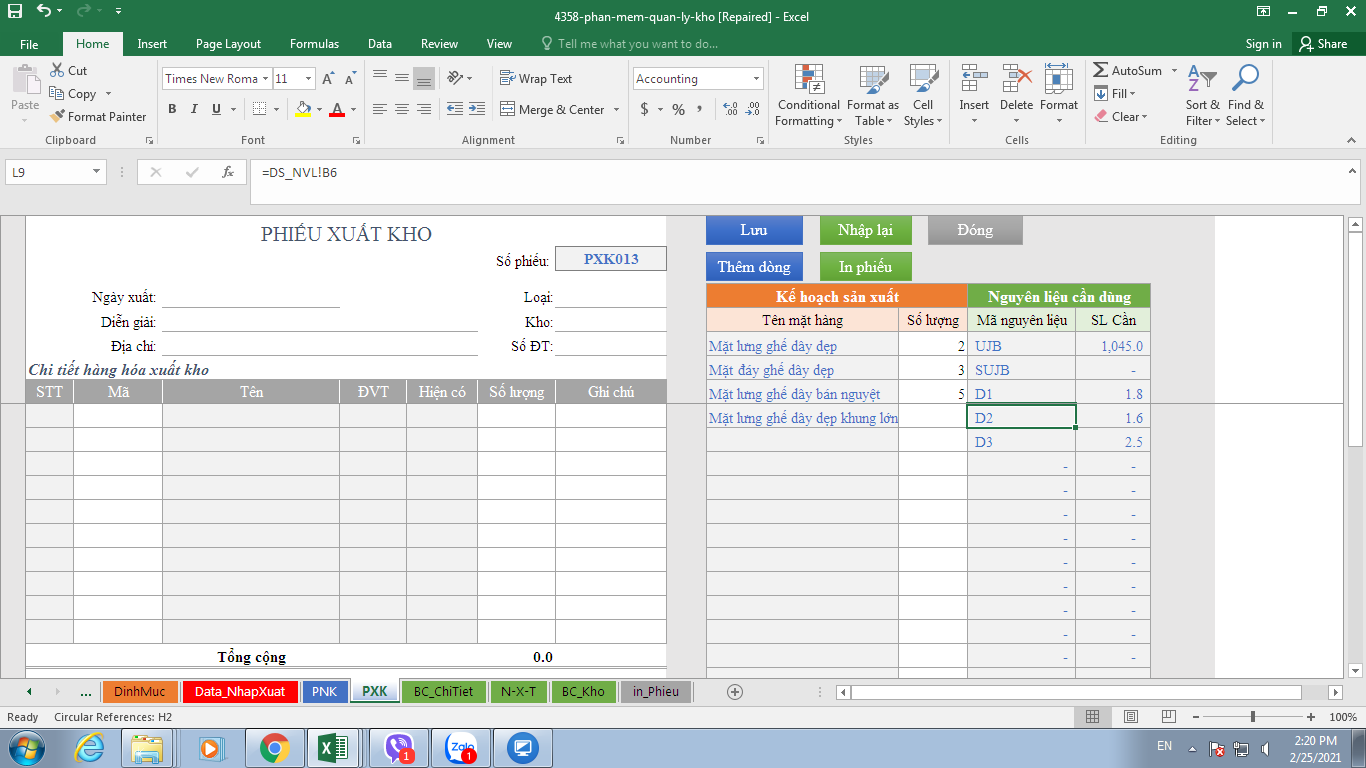Toggle Italic formatting

pos(194,109)
